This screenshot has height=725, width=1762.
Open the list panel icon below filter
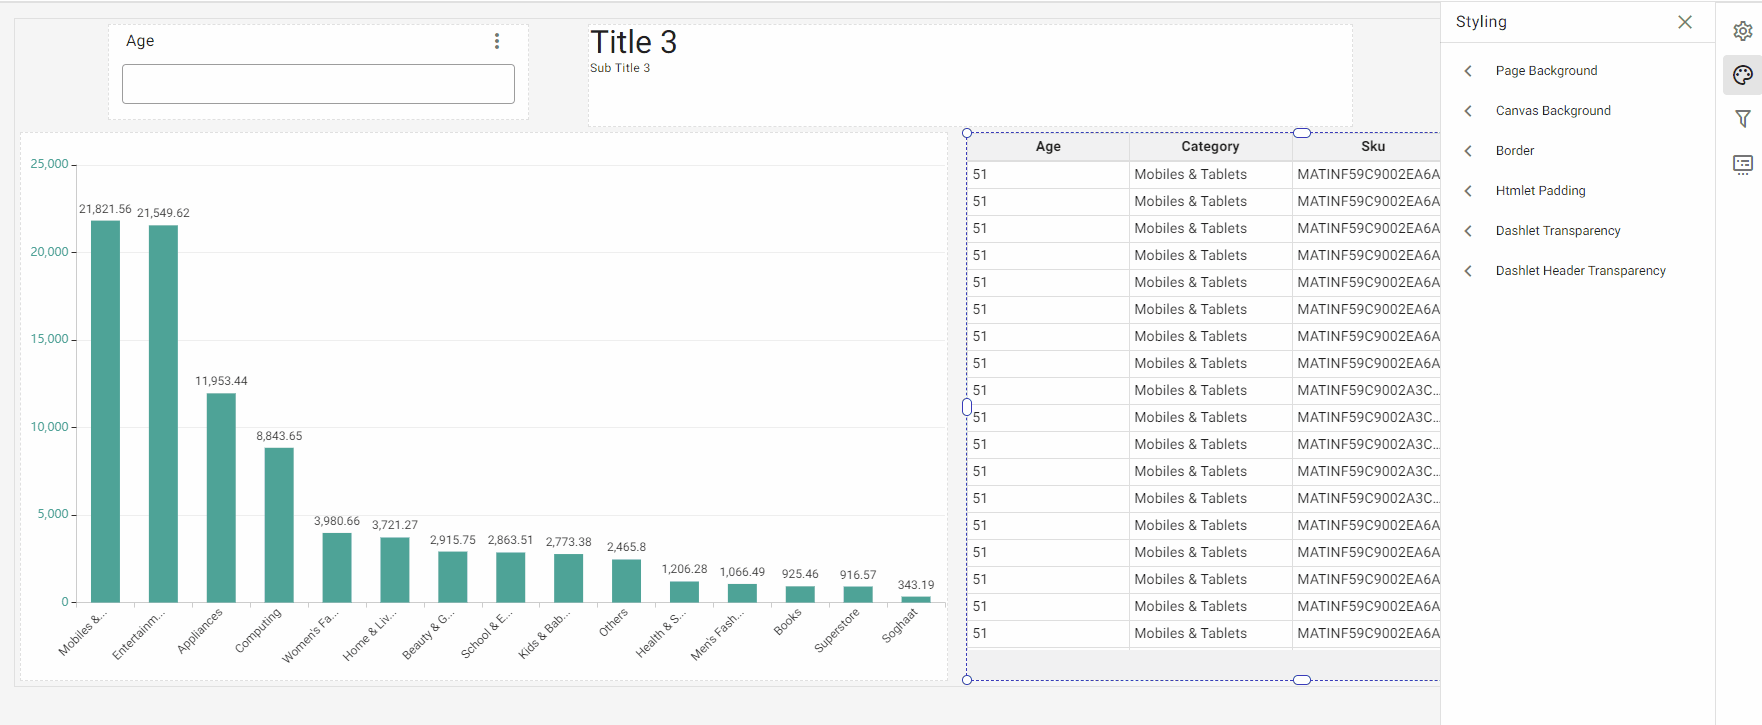pos(1742,165)
